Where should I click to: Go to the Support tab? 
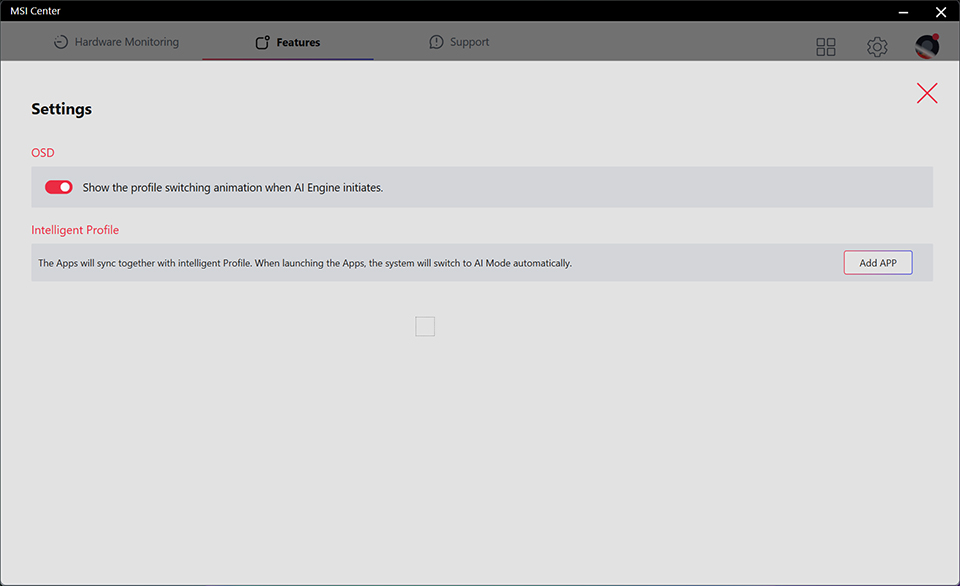coord(469,42)
